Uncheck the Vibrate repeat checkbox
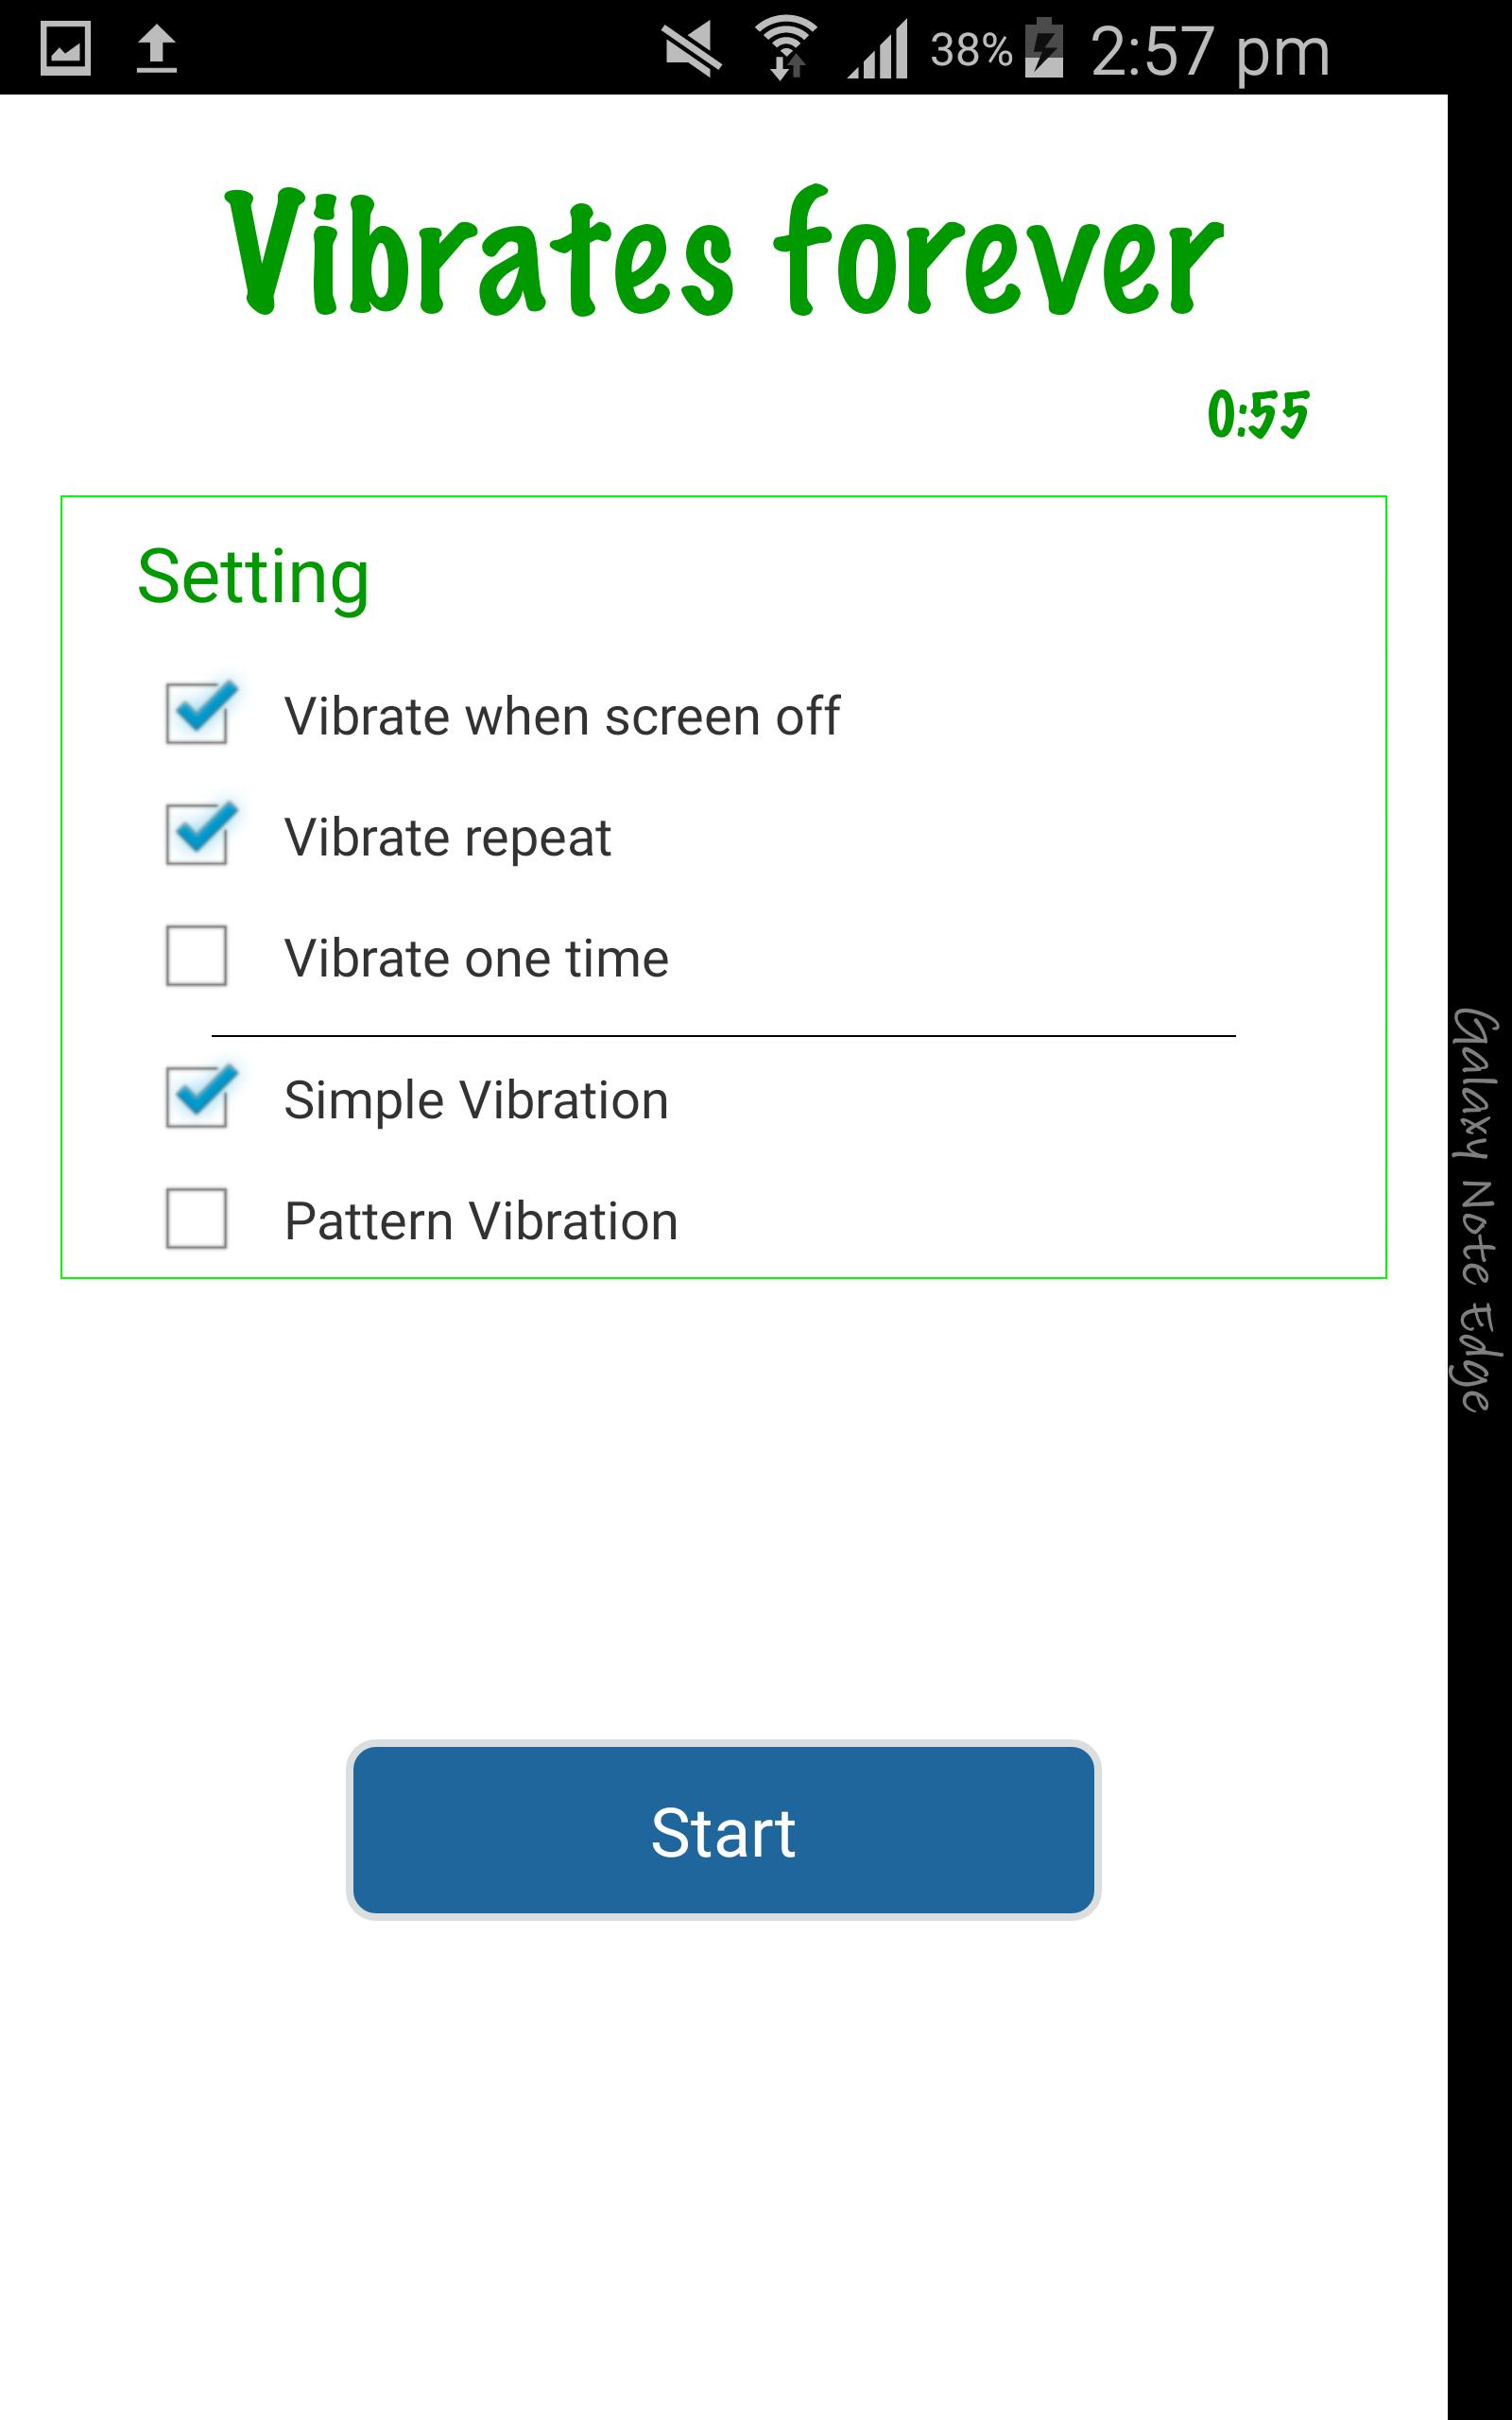 click(x=197, y=835)
